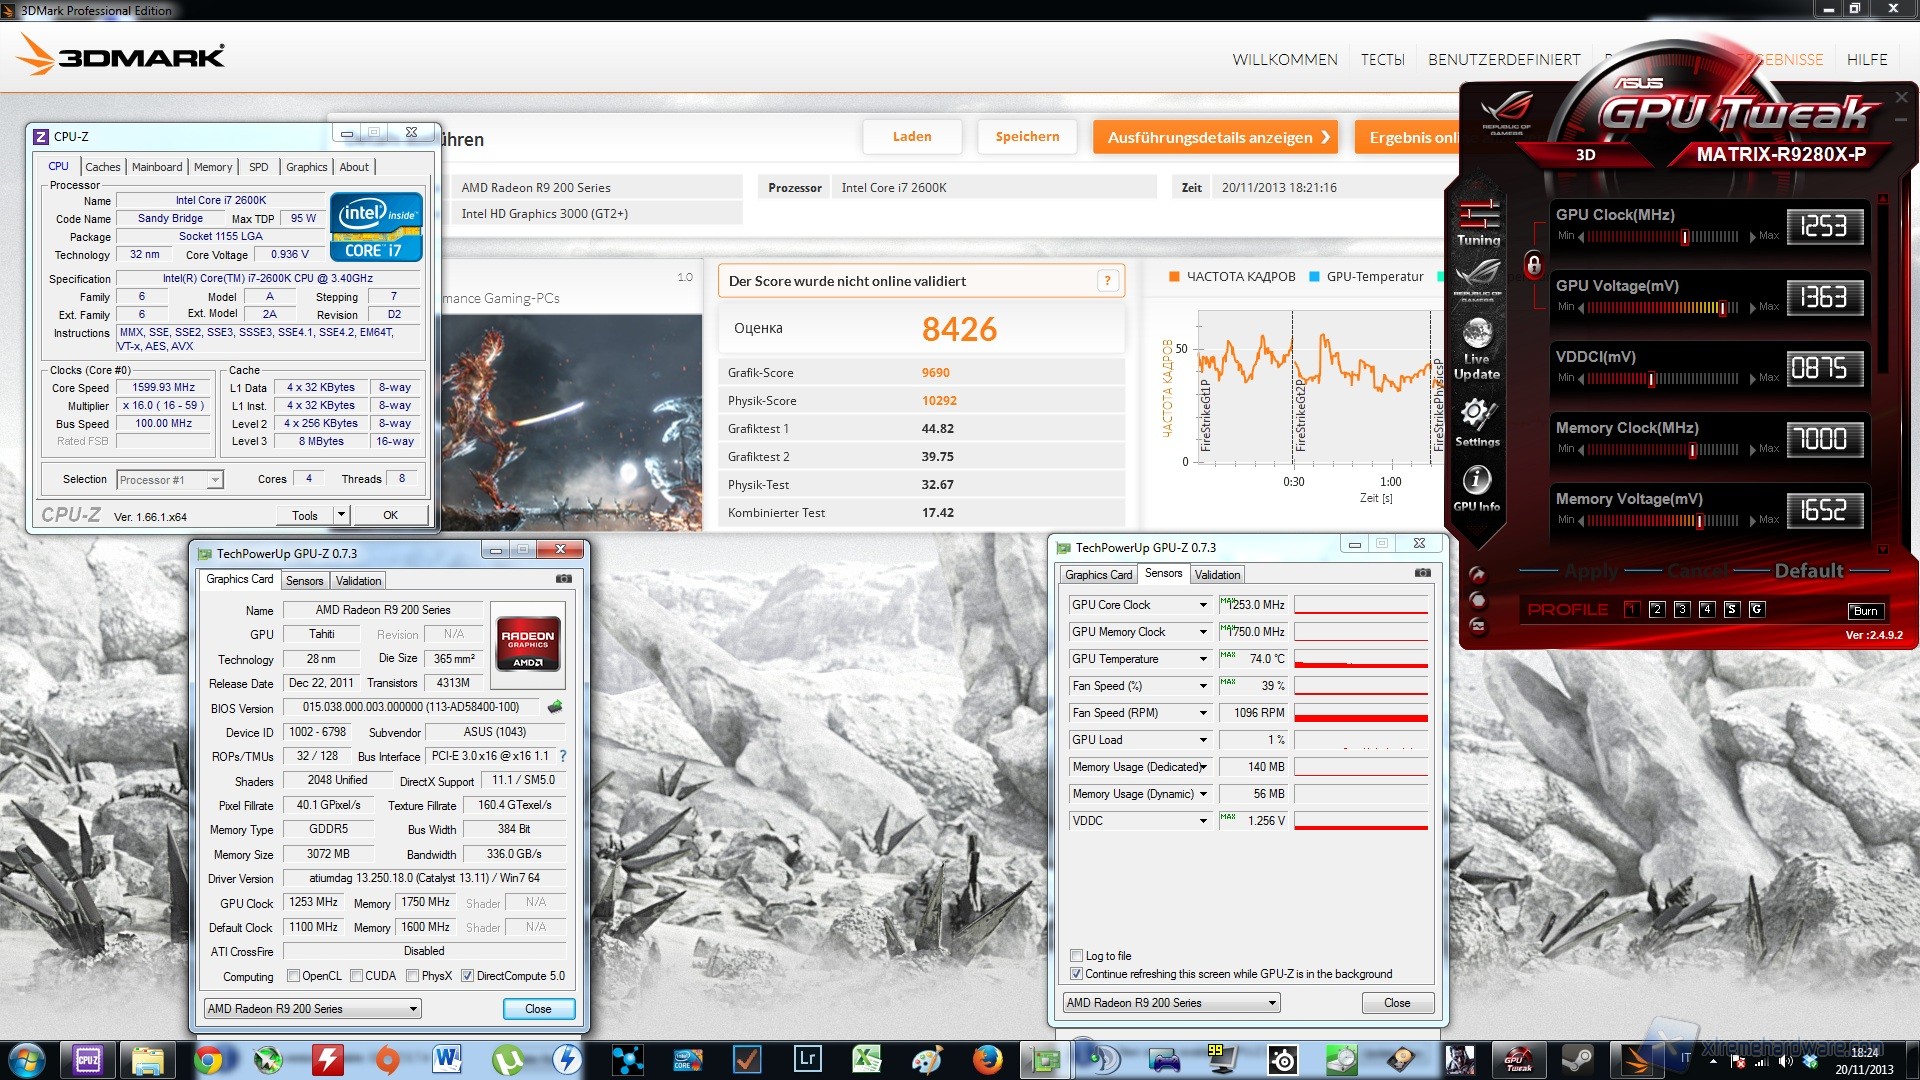1920x1080 pixels.
Task: Enable the Log to file checkbox
Action: click(1077, 956)
